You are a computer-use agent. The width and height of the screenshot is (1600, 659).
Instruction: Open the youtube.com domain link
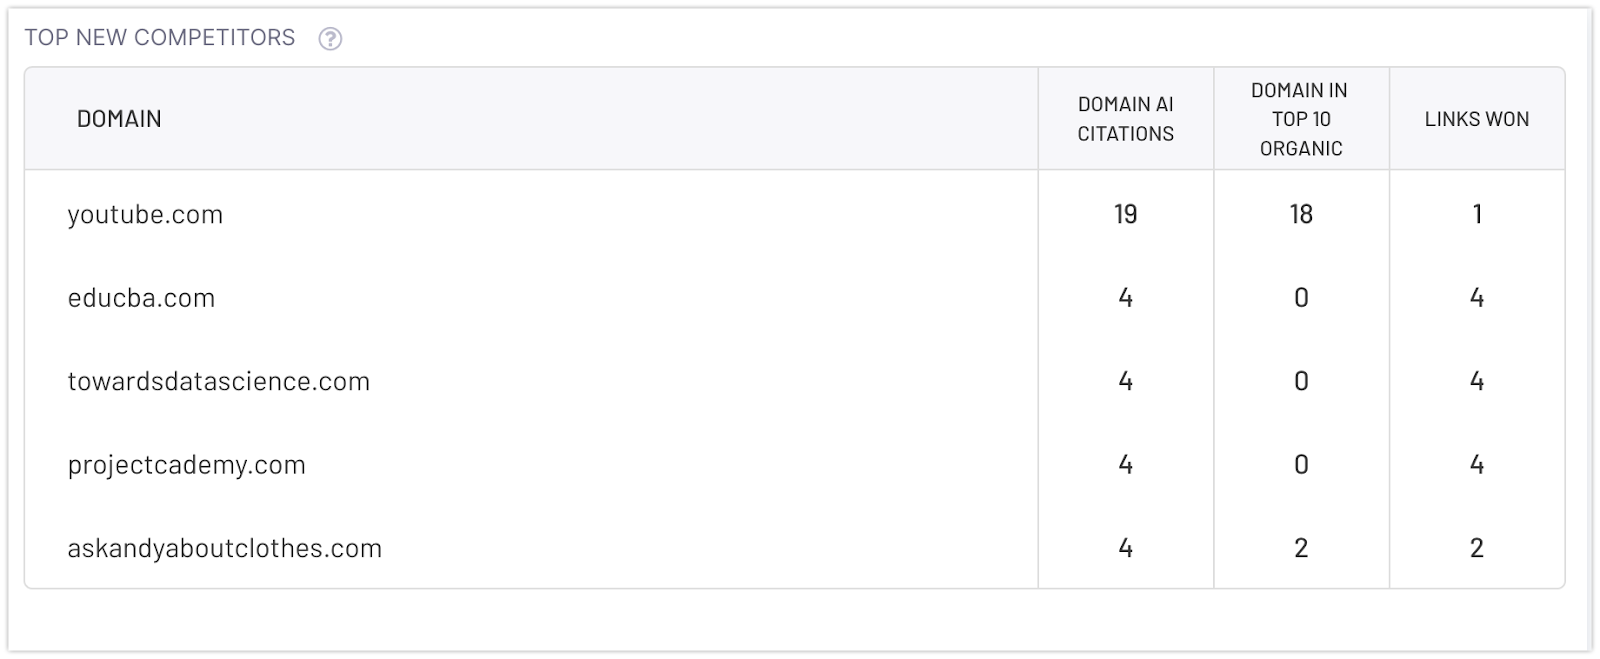[145, 215]
